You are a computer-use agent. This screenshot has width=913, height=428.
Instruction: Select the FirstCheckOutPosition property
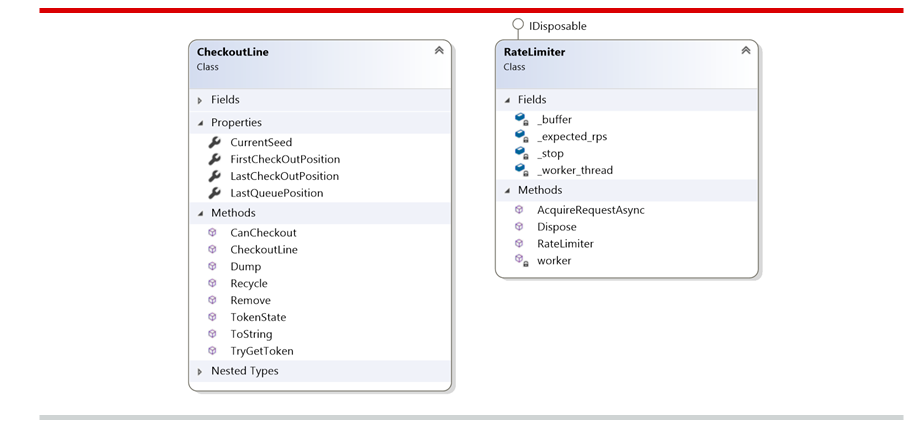point(285,159)
